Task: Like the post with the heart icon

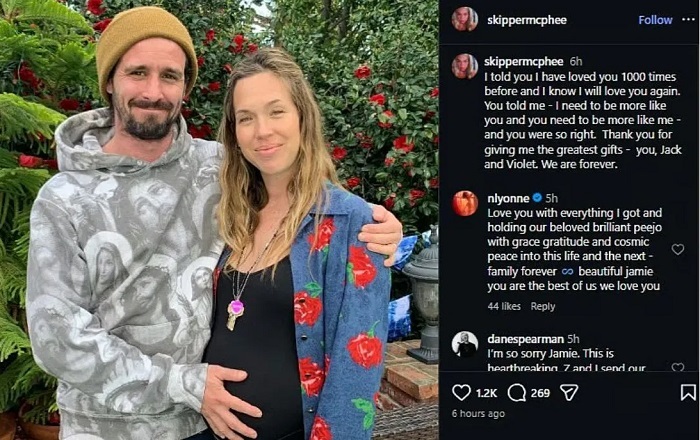Action: coord(461,393)
